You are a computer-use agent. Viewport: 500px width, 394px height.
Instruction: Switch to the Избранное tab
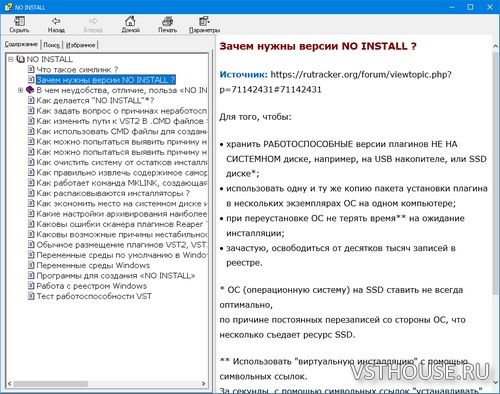coord(80,45)
